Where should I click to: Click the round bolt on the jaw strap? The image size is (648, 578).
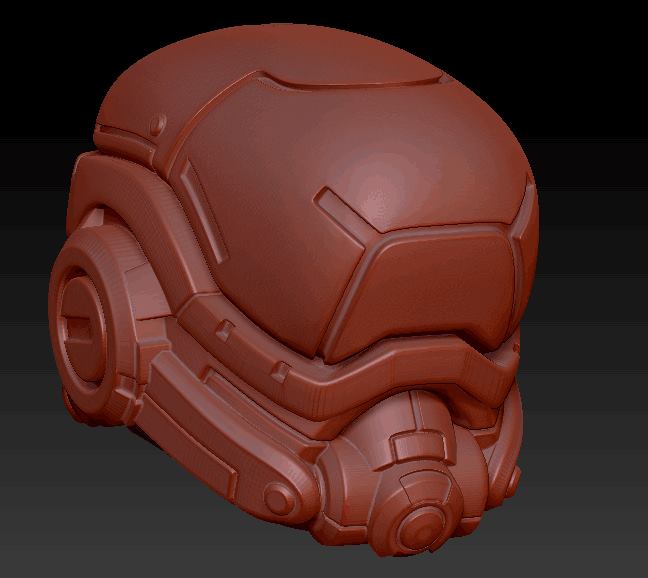coord(274,495)
